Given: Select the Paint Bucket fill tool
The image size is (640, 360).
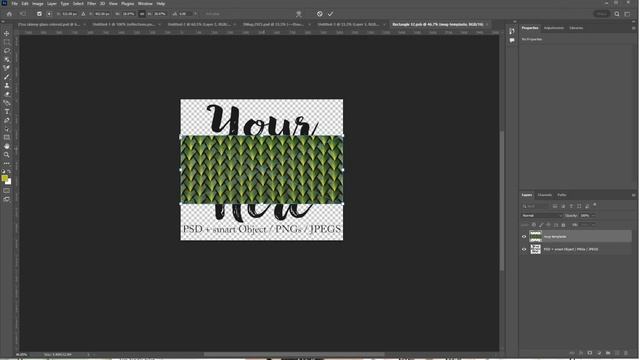Looking at the screenshot, I should pos(7,103).
